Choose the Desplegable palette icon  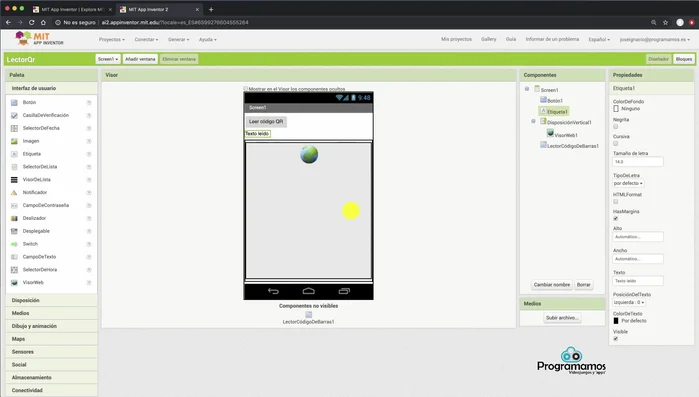point(14,231)
